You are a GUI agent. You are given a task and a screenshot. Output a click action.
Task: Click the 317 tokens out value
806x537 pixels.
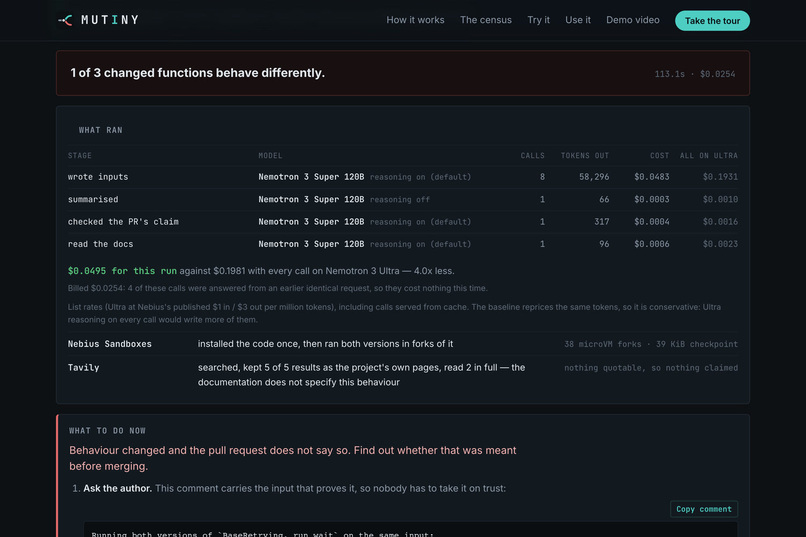pyautogui.click(x=601, y=221)
